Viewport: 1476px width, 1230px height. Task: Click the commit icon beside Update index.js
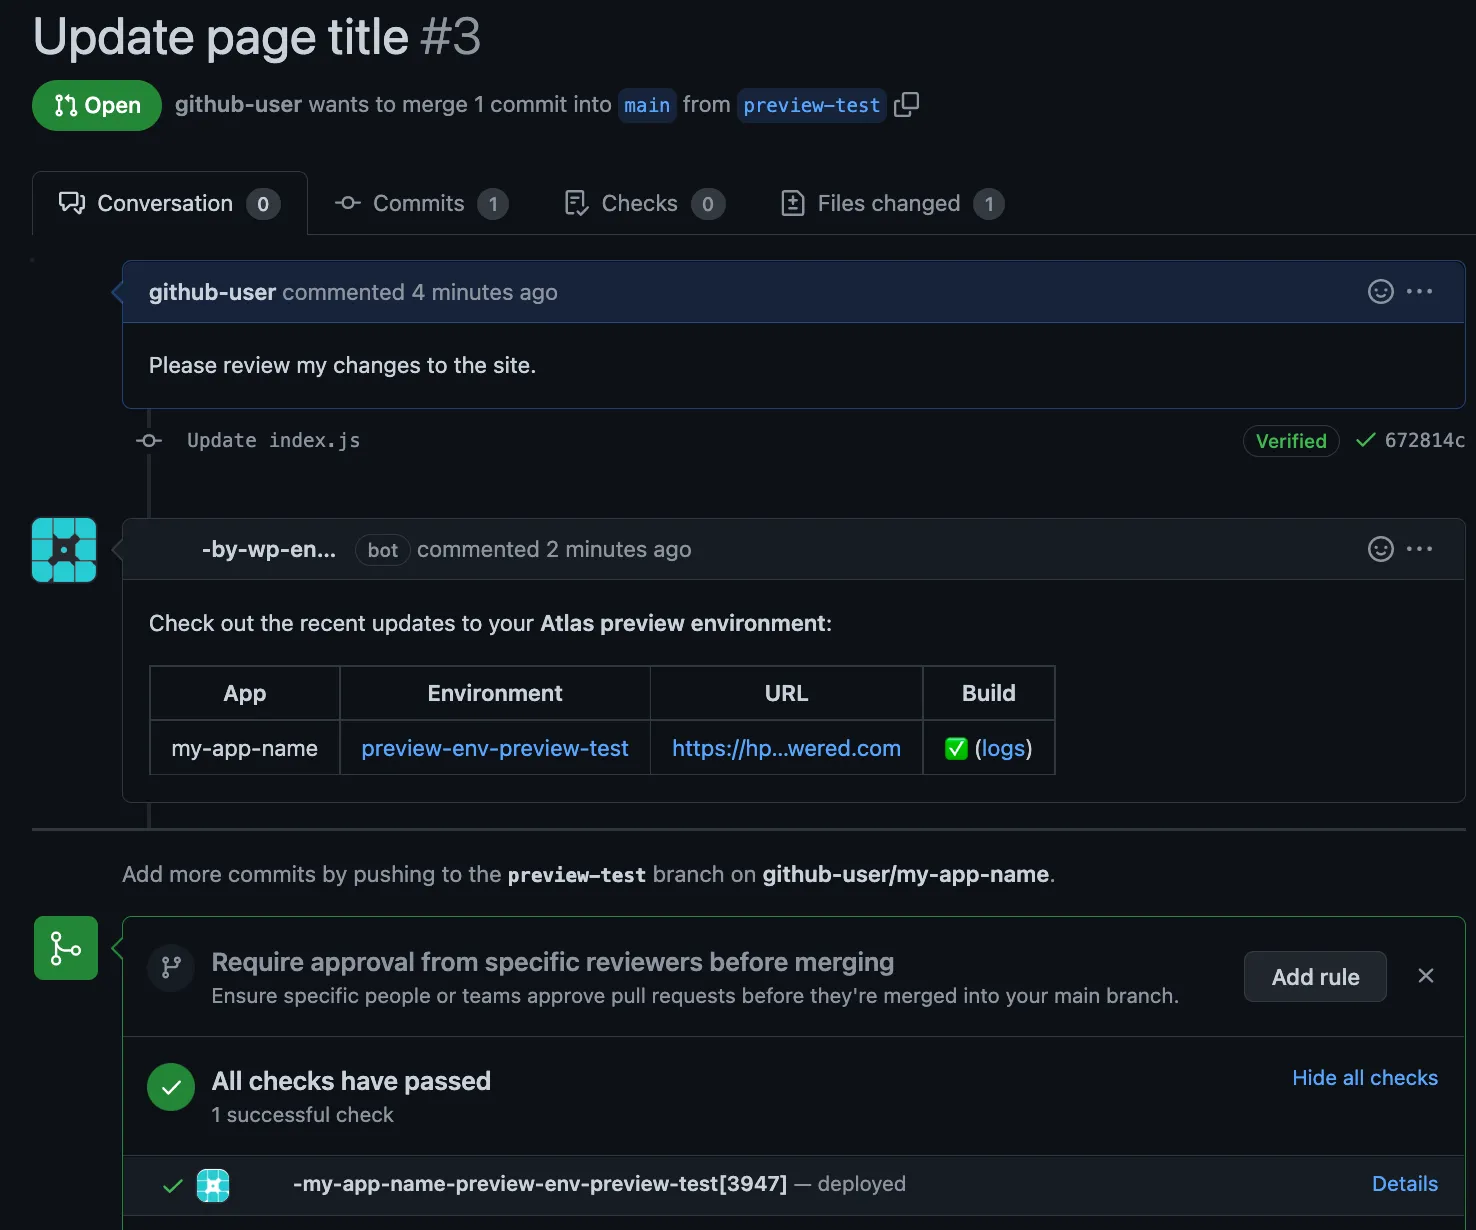pyautogui.click(x=148, y=441)
